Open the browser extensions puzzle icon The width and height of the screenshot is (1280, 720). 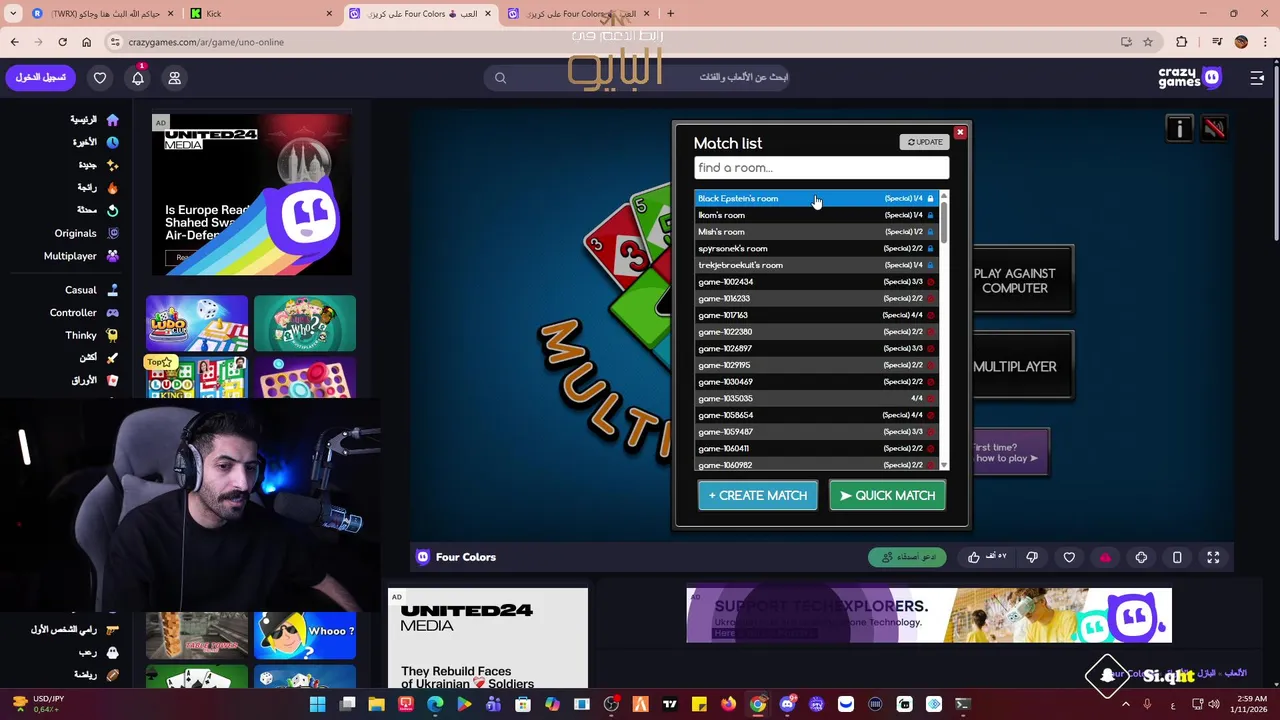(x=1182, y=42)
